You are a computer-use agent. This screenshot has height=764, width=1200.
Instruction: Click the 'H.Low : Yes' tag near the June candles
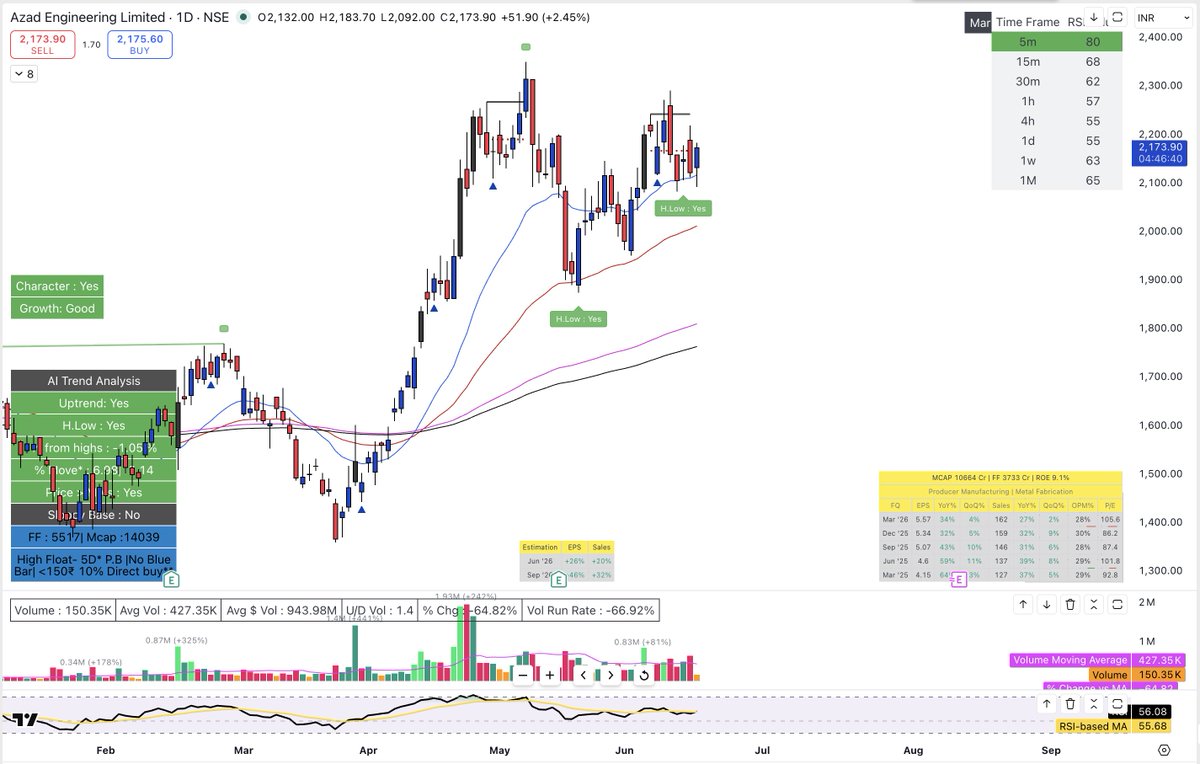tap(683, 208)
